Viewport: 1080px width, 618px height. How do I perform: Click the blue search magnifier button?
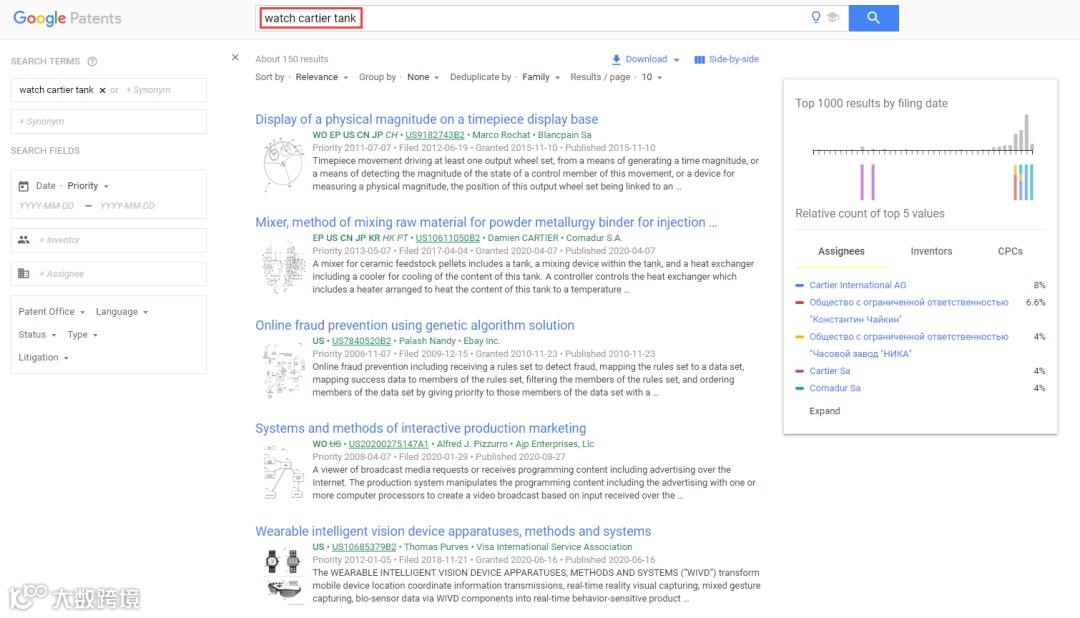click(x=873, y=18)
